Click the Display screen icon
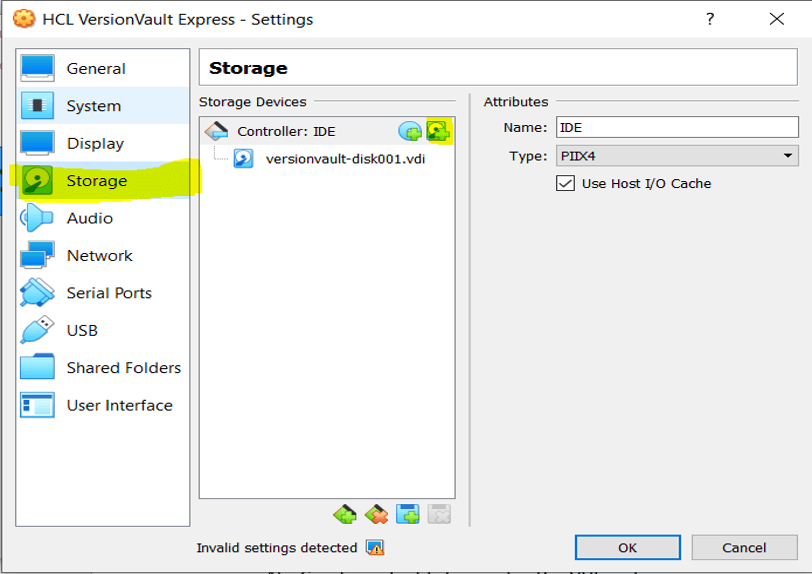 (37, 144)
